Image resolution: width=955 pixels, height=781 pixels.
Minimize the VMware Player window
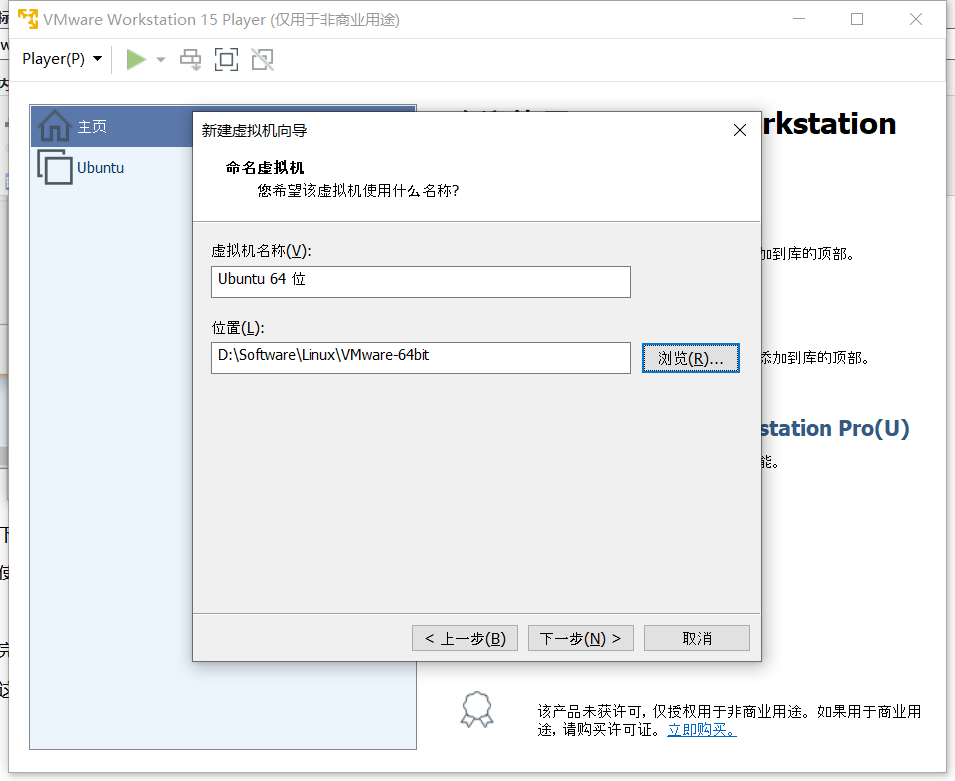coord(799,19)
